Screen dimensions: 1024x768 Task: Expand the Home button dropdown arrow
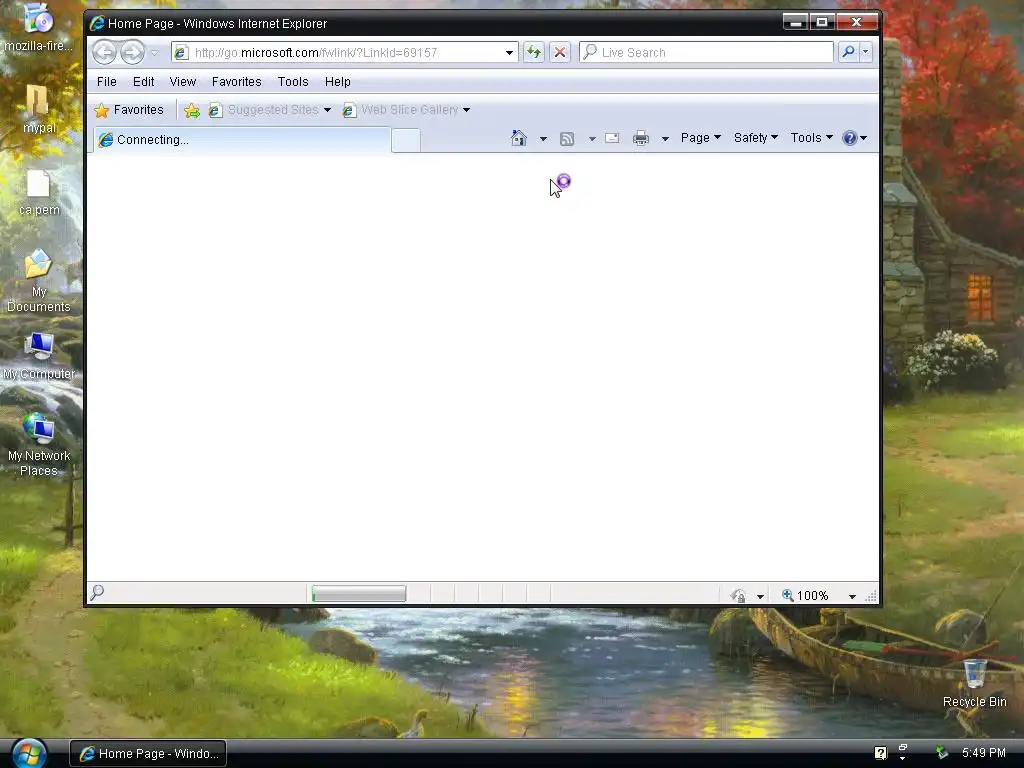[543, 138]
